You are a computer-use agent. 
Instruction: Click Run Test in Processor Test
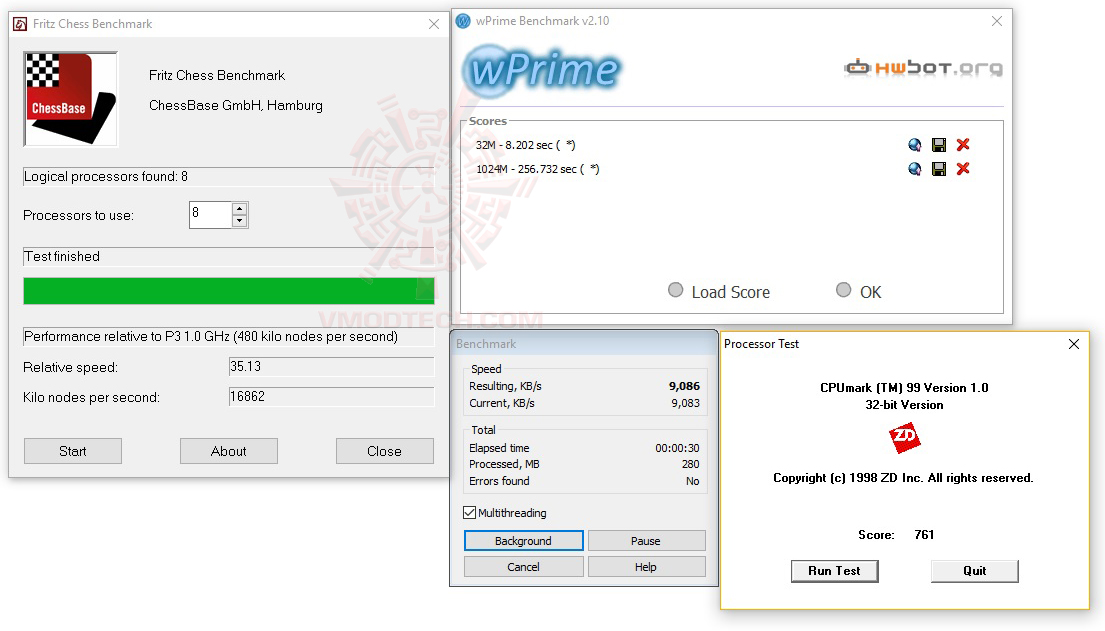tap(834, 571)
